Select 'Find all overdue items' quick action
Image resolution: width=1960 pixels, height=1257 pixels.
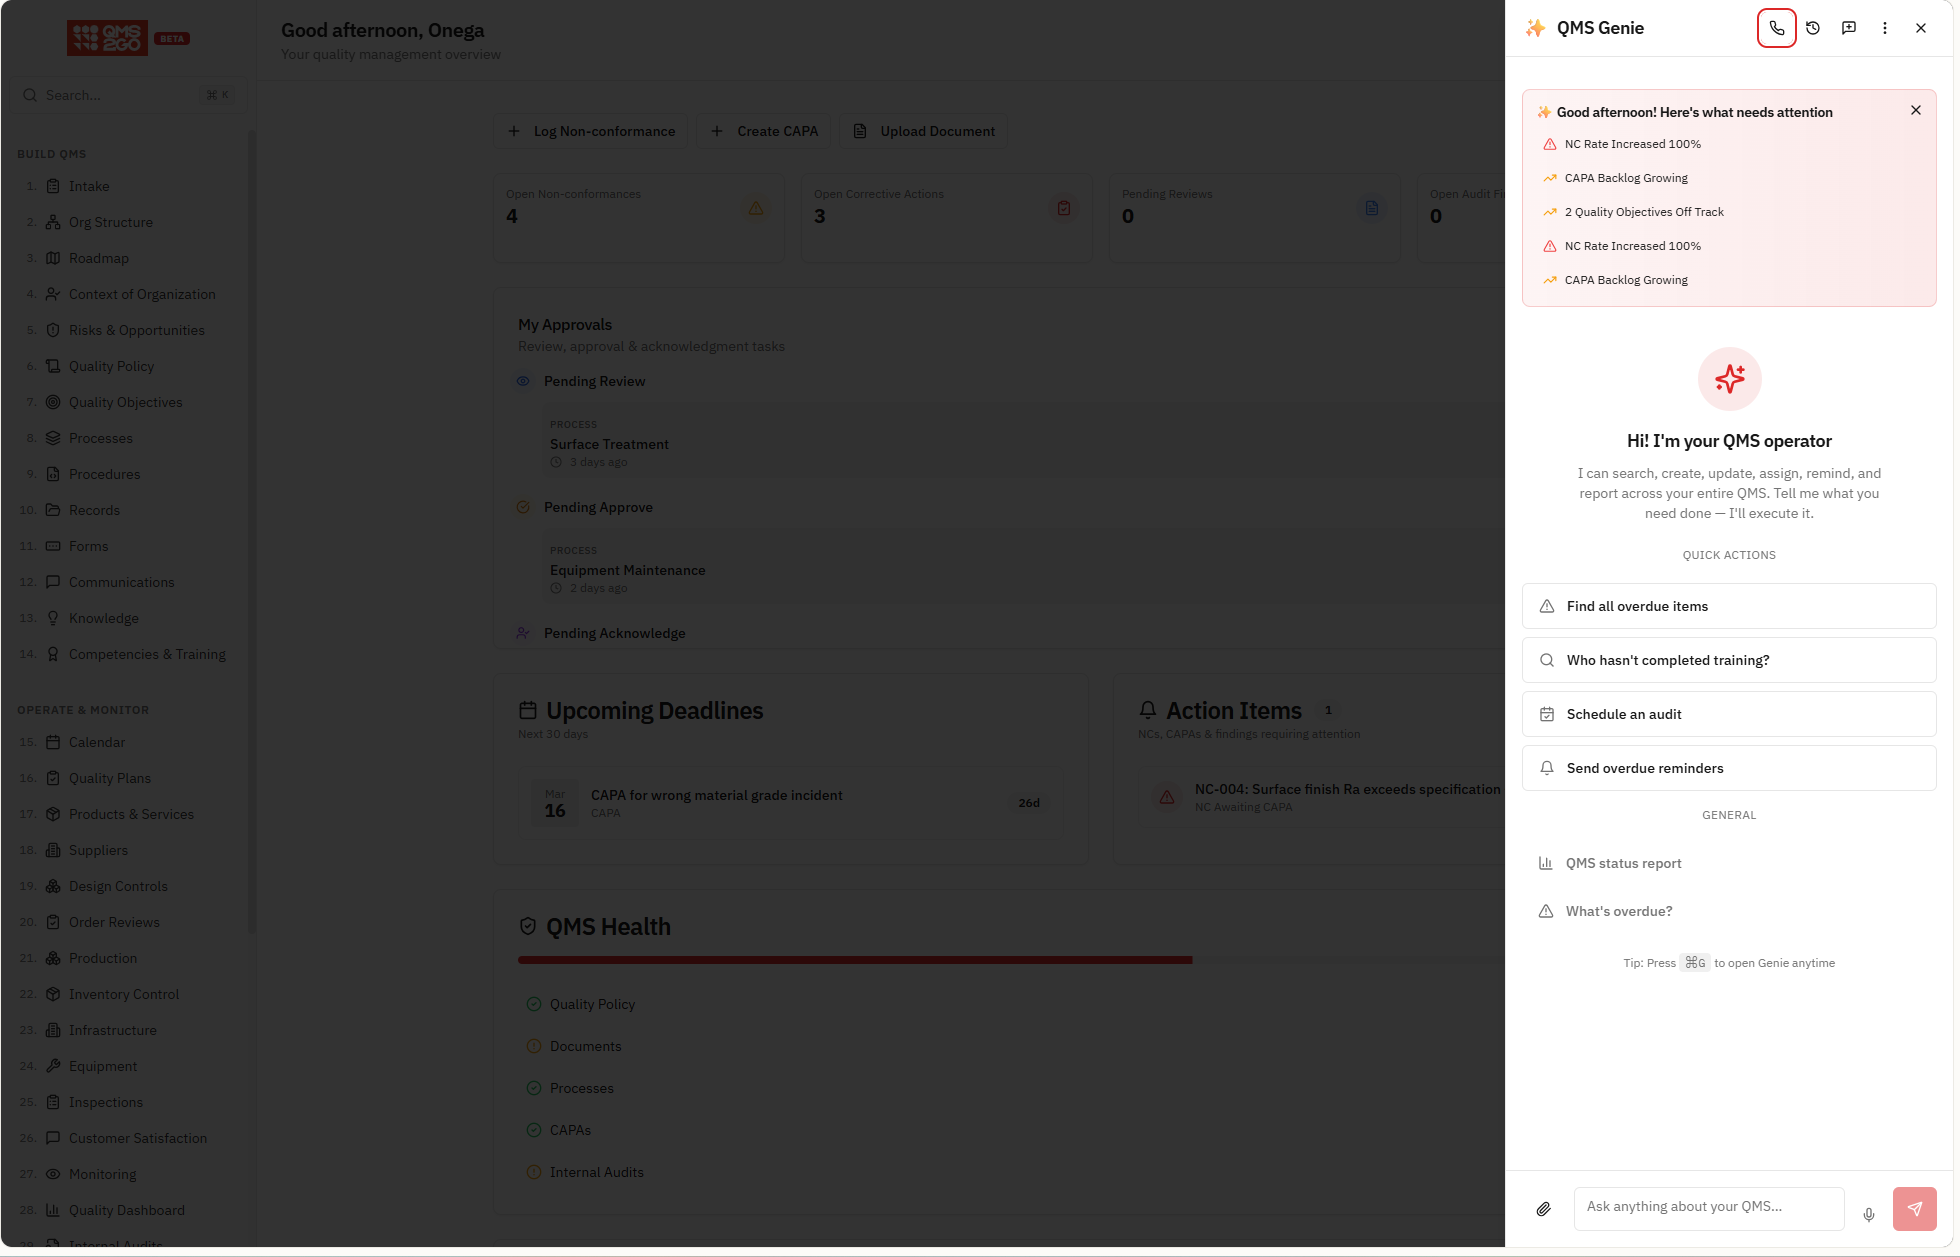tap(1728, 606)
